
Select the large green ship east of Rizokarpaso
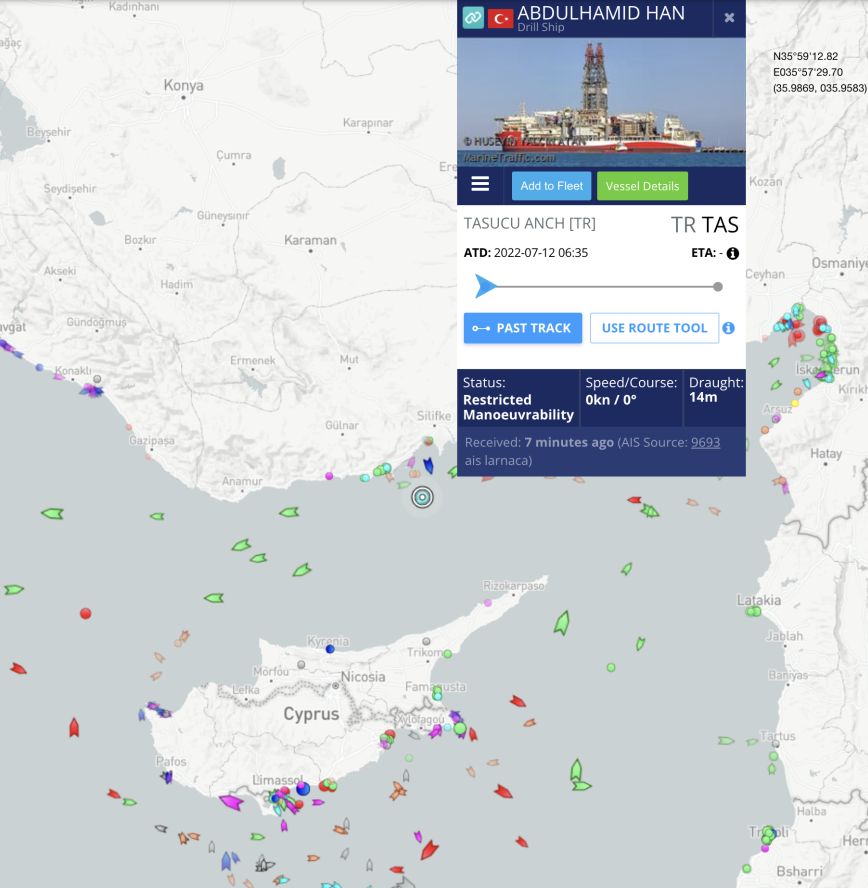[x=562, y=624]
